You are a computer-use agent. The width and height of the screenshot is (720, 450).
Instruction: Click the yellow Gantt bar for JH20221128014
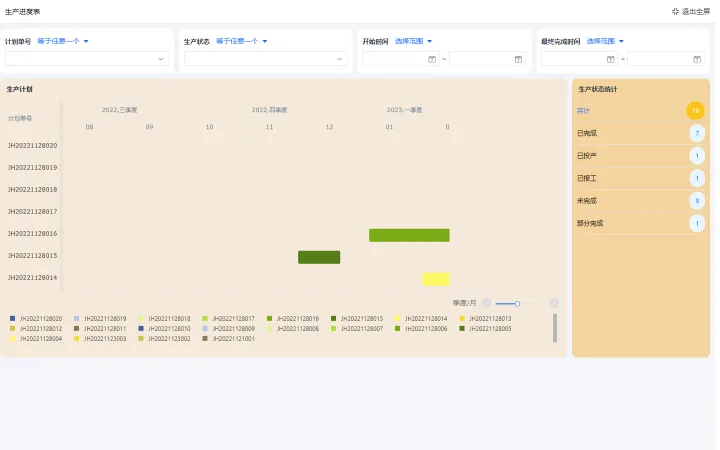click(x=436, y=279)
